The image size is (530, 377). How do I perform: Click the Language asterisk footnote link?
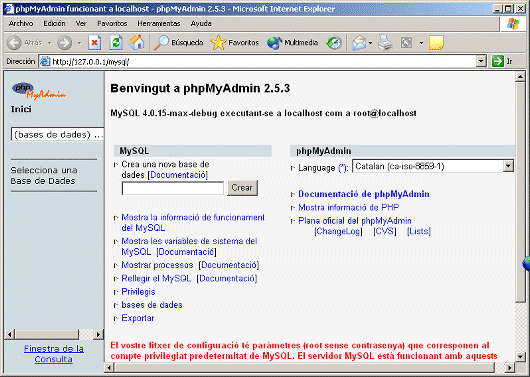click(343, 168)
